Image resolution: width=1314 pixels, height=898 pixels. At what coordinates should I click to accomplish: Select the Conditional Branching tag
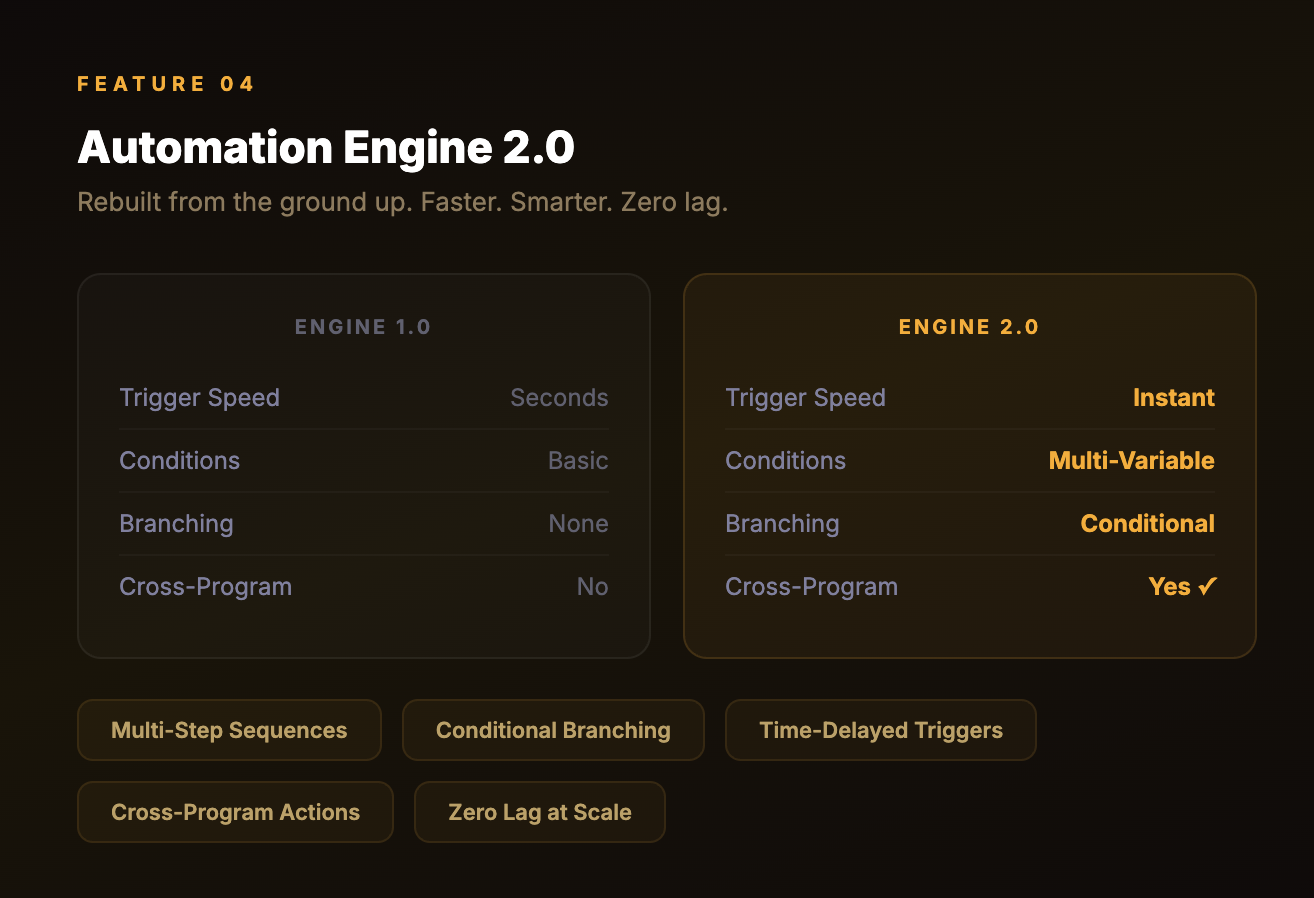(x=553, y=730)
